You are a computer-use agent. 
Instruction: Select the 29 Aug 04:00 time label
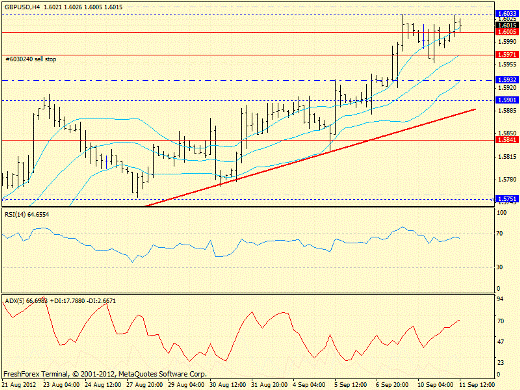186,385
